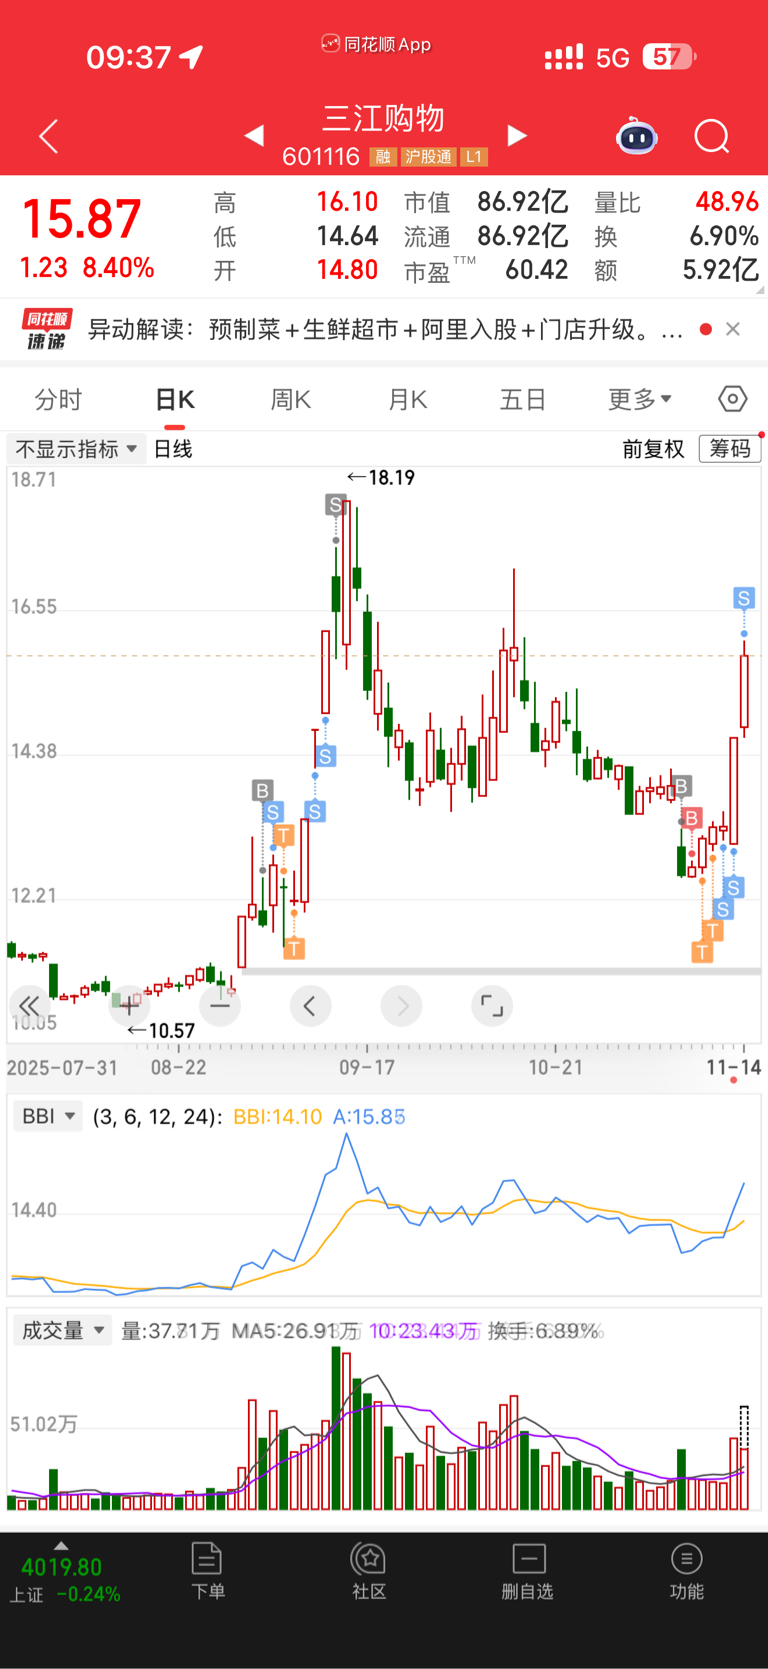
Task: Tap the back arrow in the header
Action: click(x=48, y=136)
